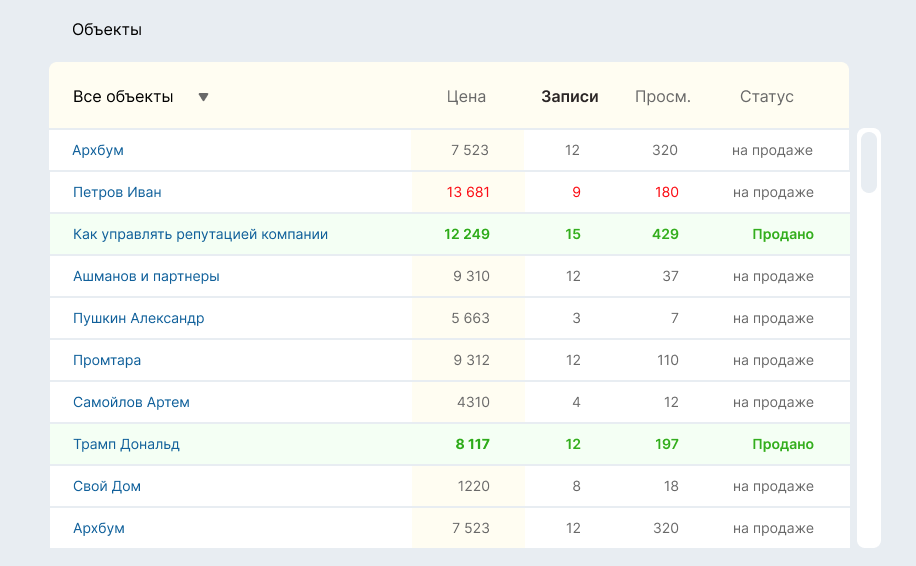Screen dimensions: 916x566
Task: Click records value 15
Action: [572, 234]
